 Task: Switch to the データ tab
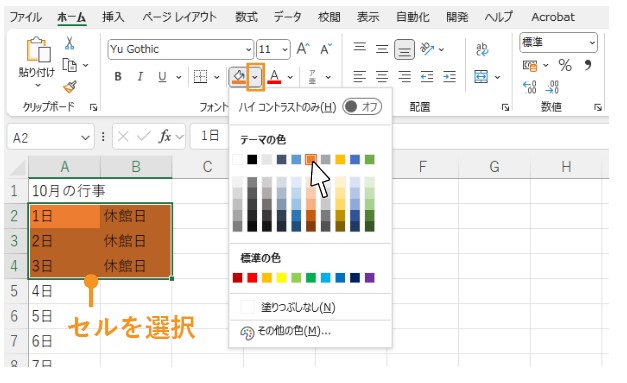[x=288, y=17]
